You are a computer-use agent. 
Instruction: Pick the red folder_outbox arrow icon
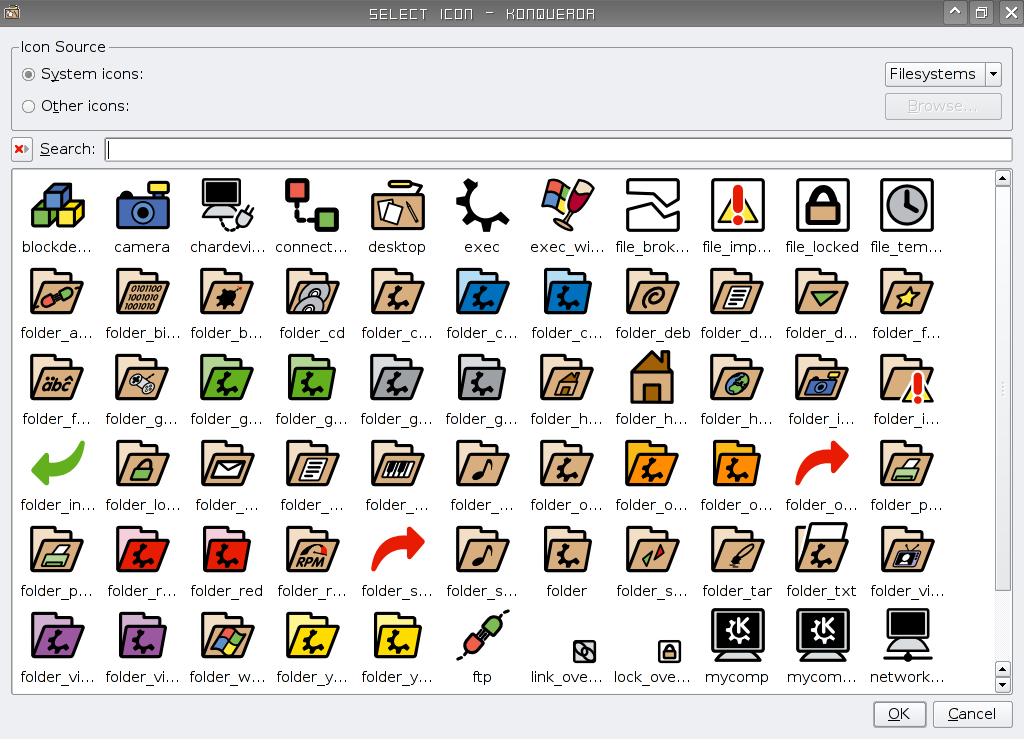click(822, 462)
